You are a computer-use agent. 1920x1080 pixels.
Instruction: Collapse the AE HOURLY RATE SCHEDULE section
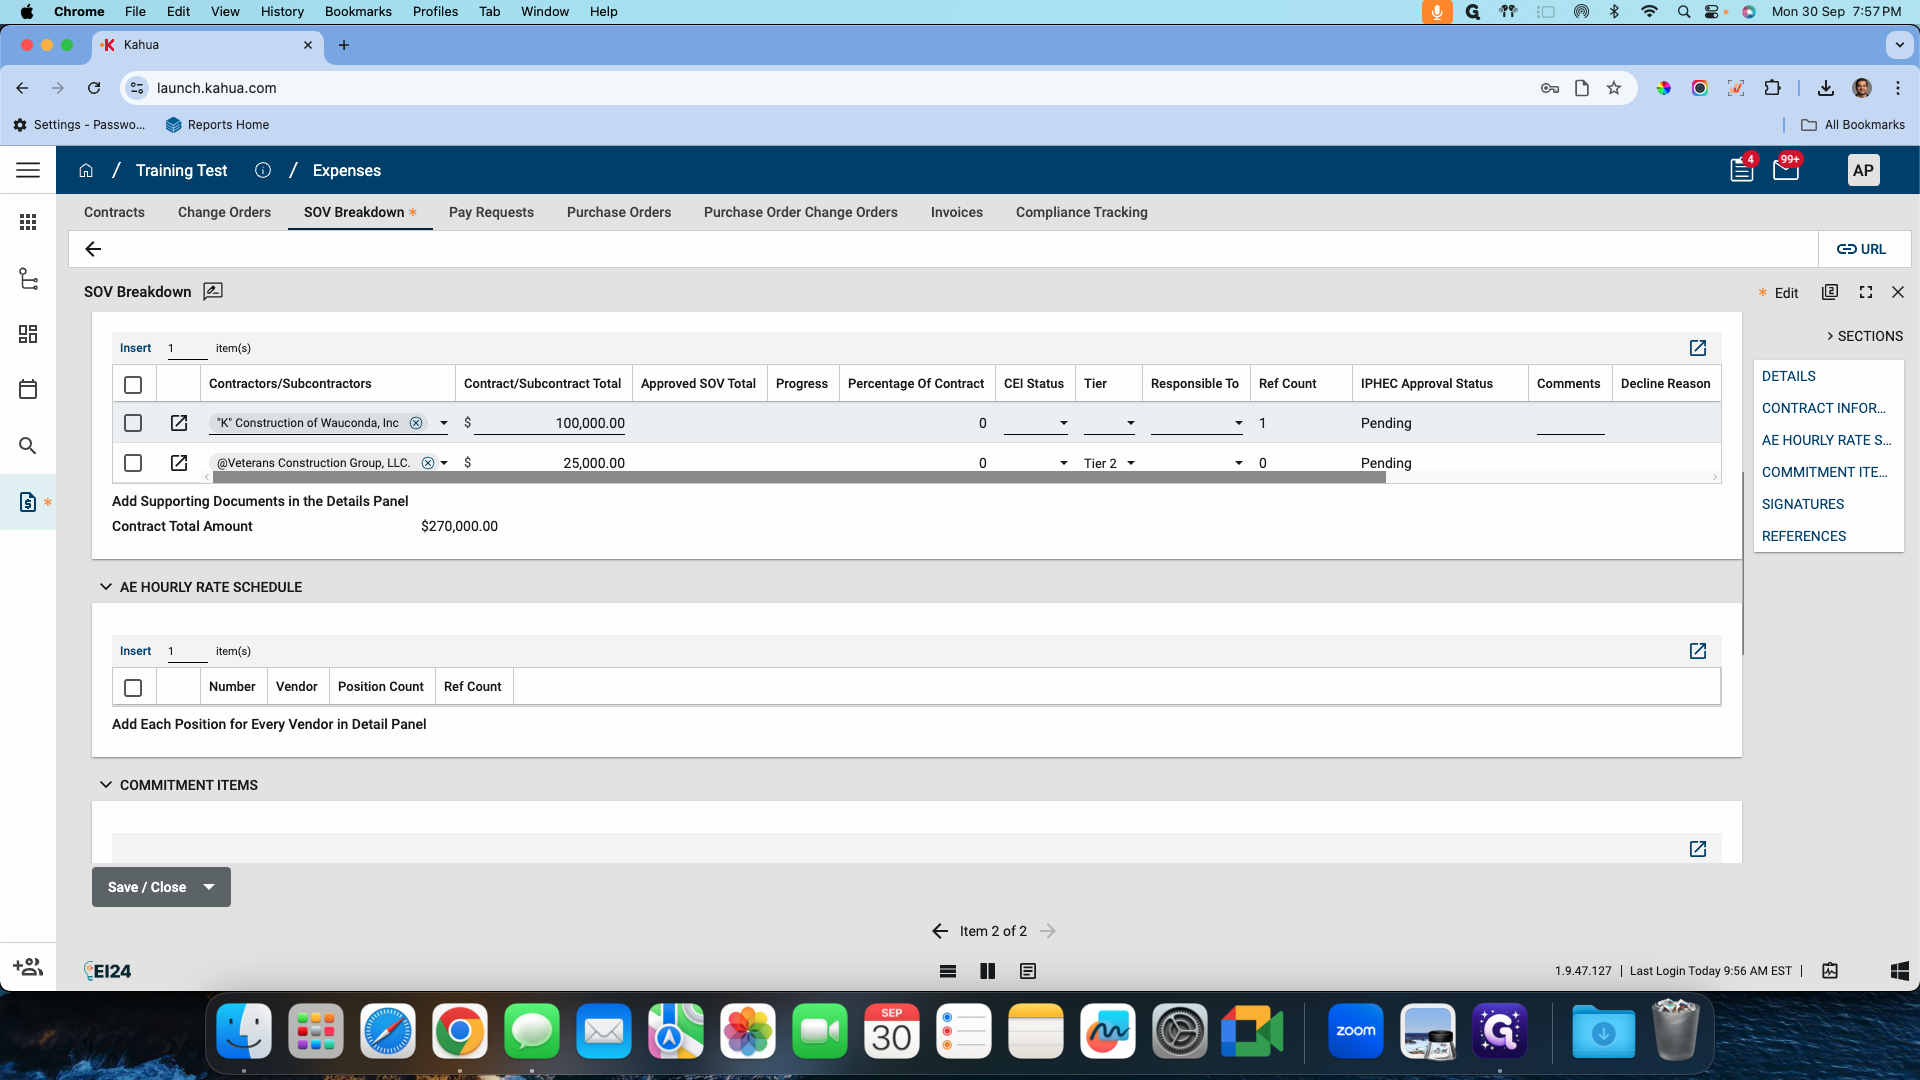[106, 587]
